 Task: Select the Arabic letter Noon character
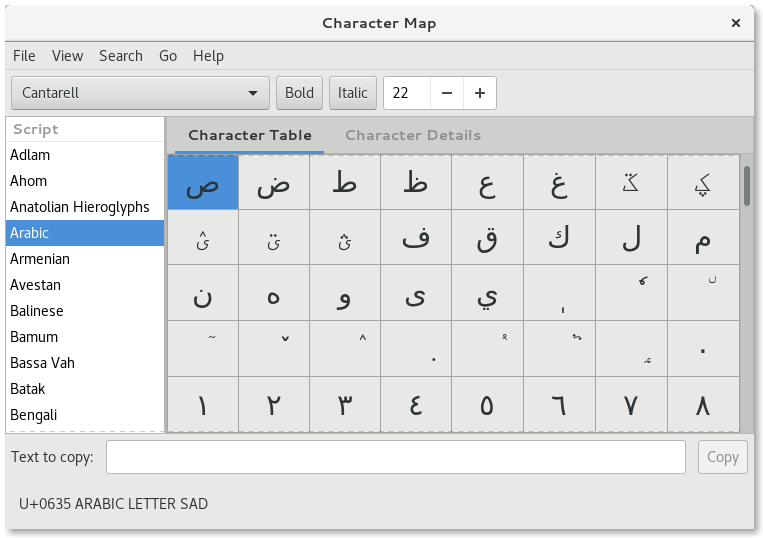203,294
